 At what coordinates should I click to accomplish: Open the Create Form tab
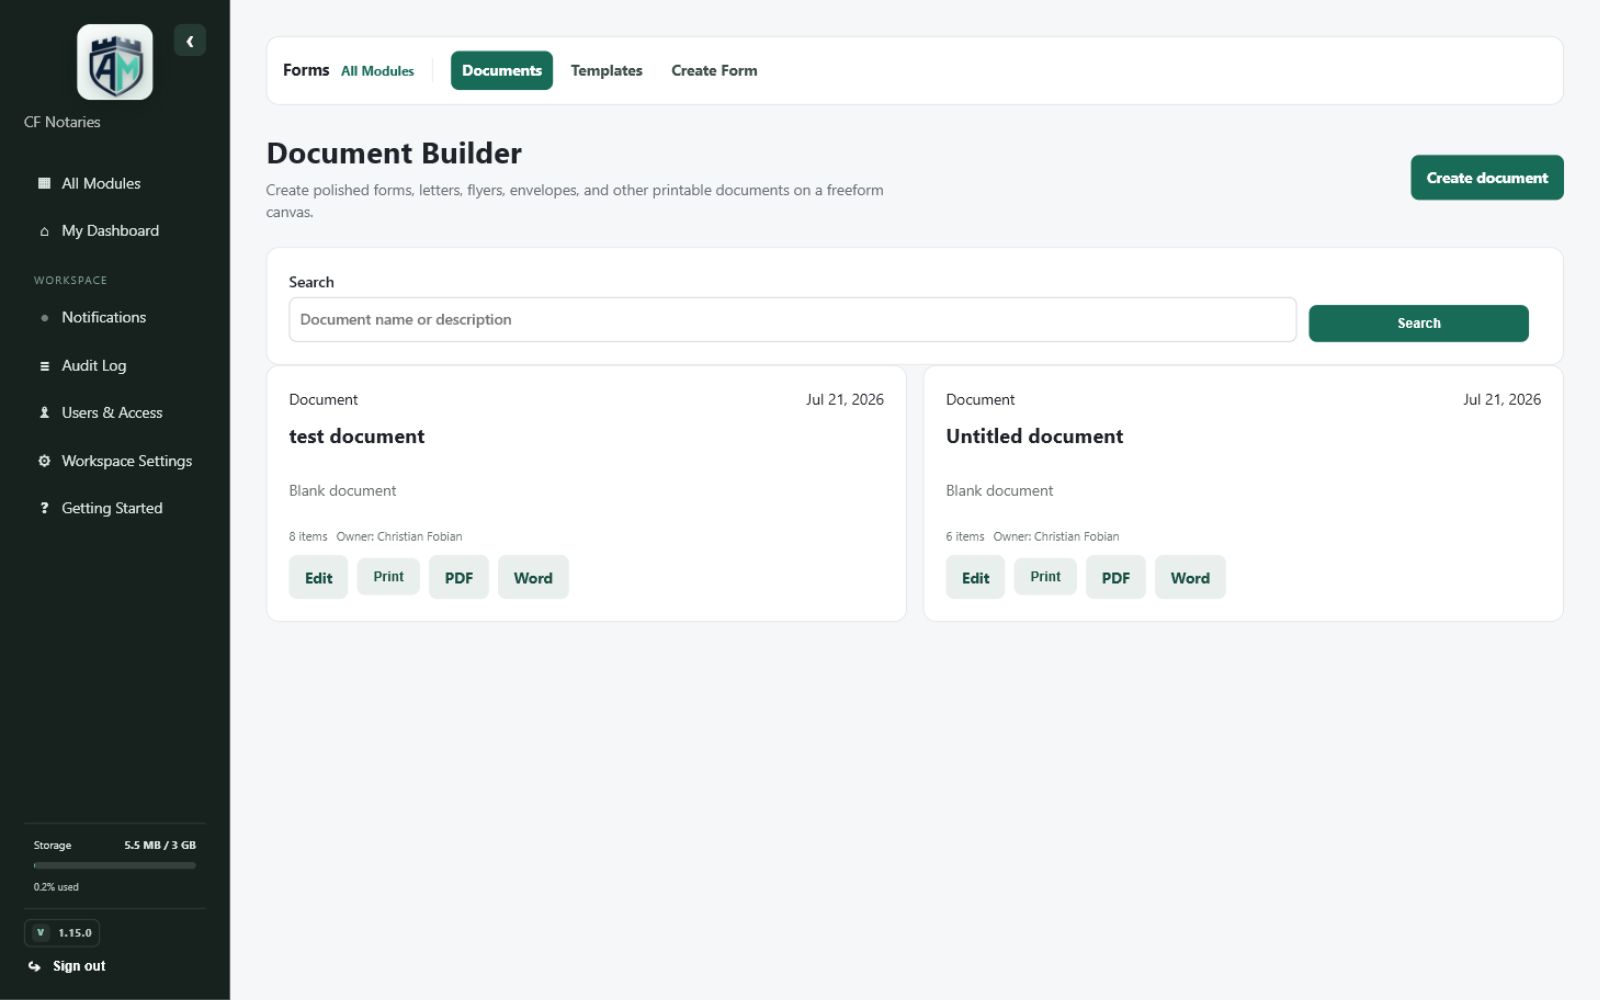point(714,70)
